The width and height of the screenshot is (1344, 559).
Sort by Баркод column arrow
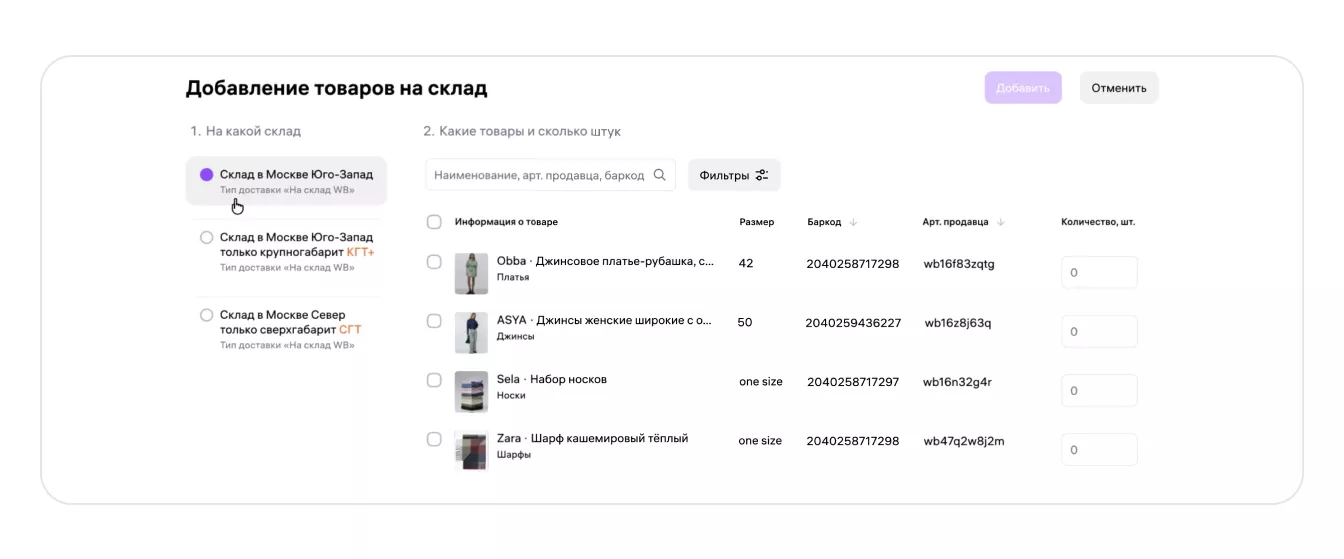point(854,222)
